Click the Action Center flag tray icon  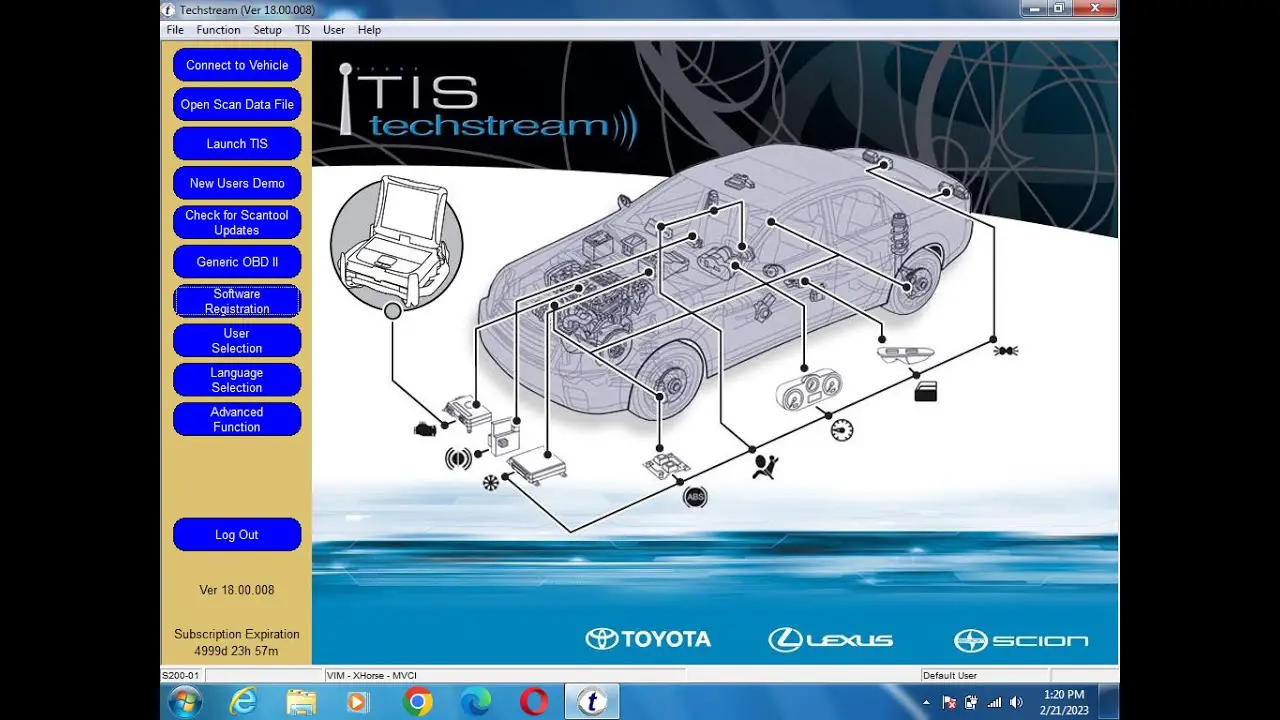pos(950,703)
